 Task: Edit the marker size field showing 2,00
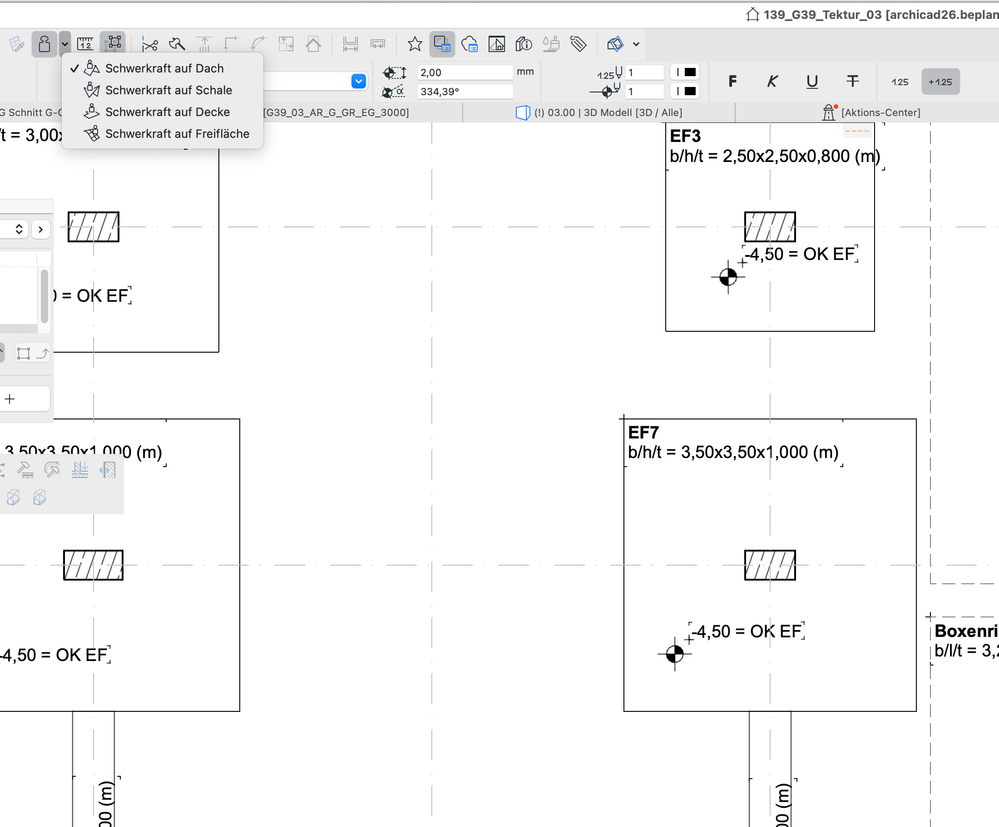click(465, 72)
